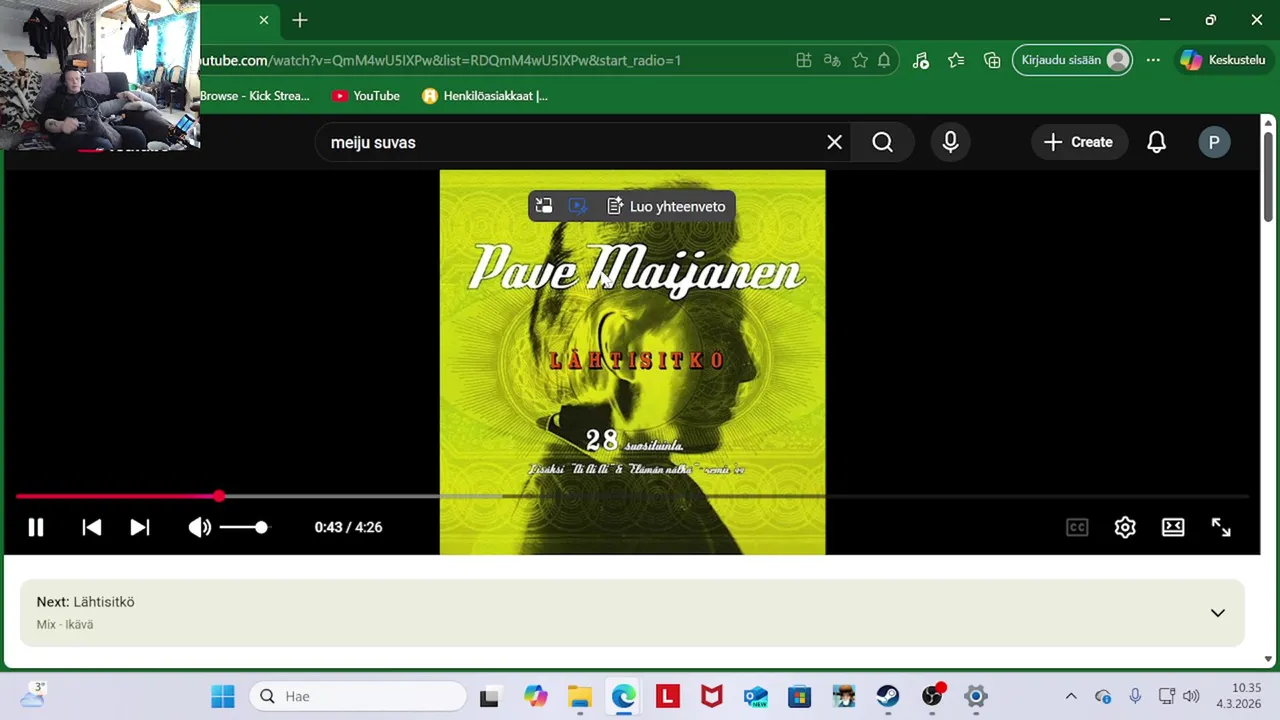Open picture-in-picture from the video overlay
Viewport: 1280px width, 720px height.
[544, 206]
